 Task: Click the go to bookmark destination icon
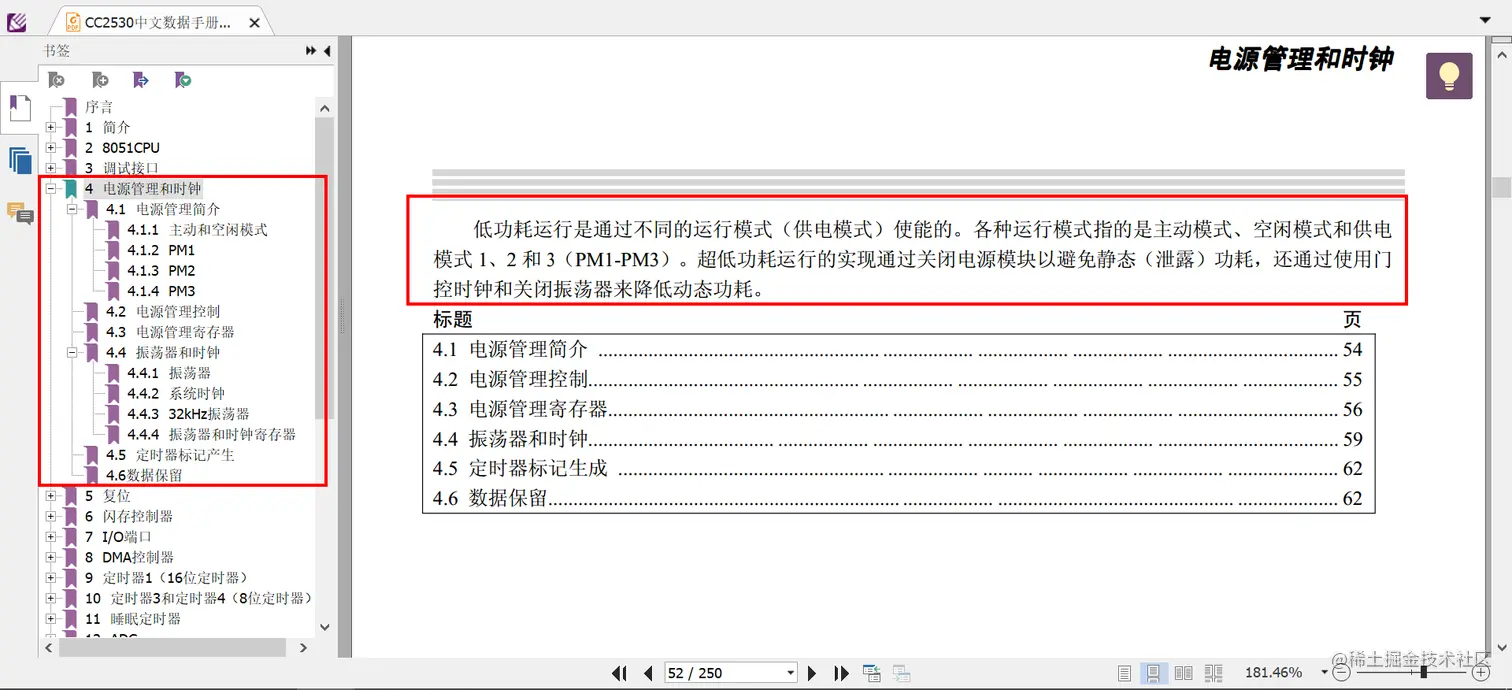coord(141,80)
